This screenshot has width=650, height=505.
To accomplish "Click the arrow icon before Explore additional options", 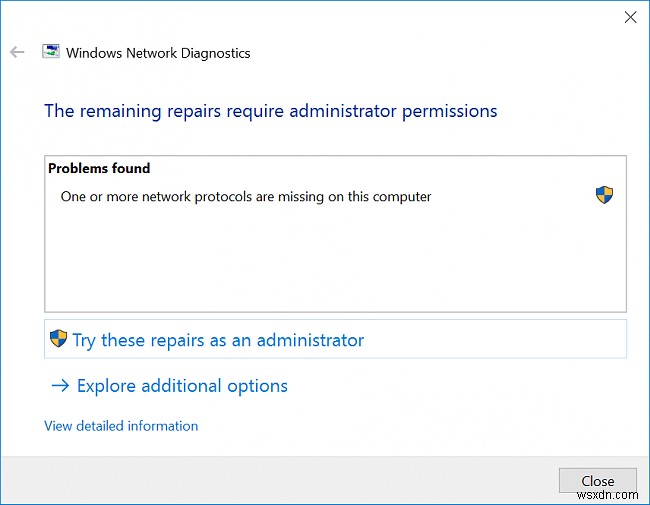I will (59, 386).
